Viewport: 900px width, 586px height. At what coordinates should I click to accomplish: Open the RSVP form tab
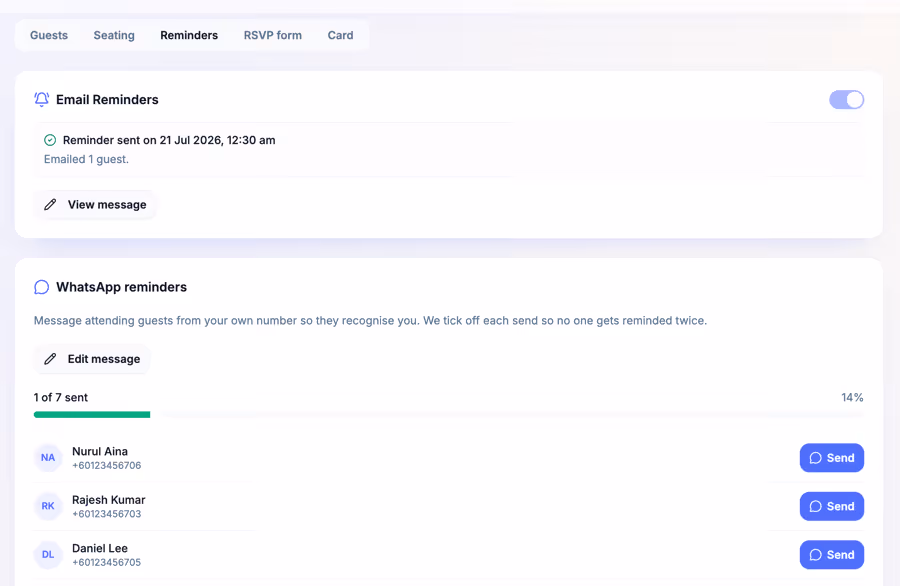point(273,35)
